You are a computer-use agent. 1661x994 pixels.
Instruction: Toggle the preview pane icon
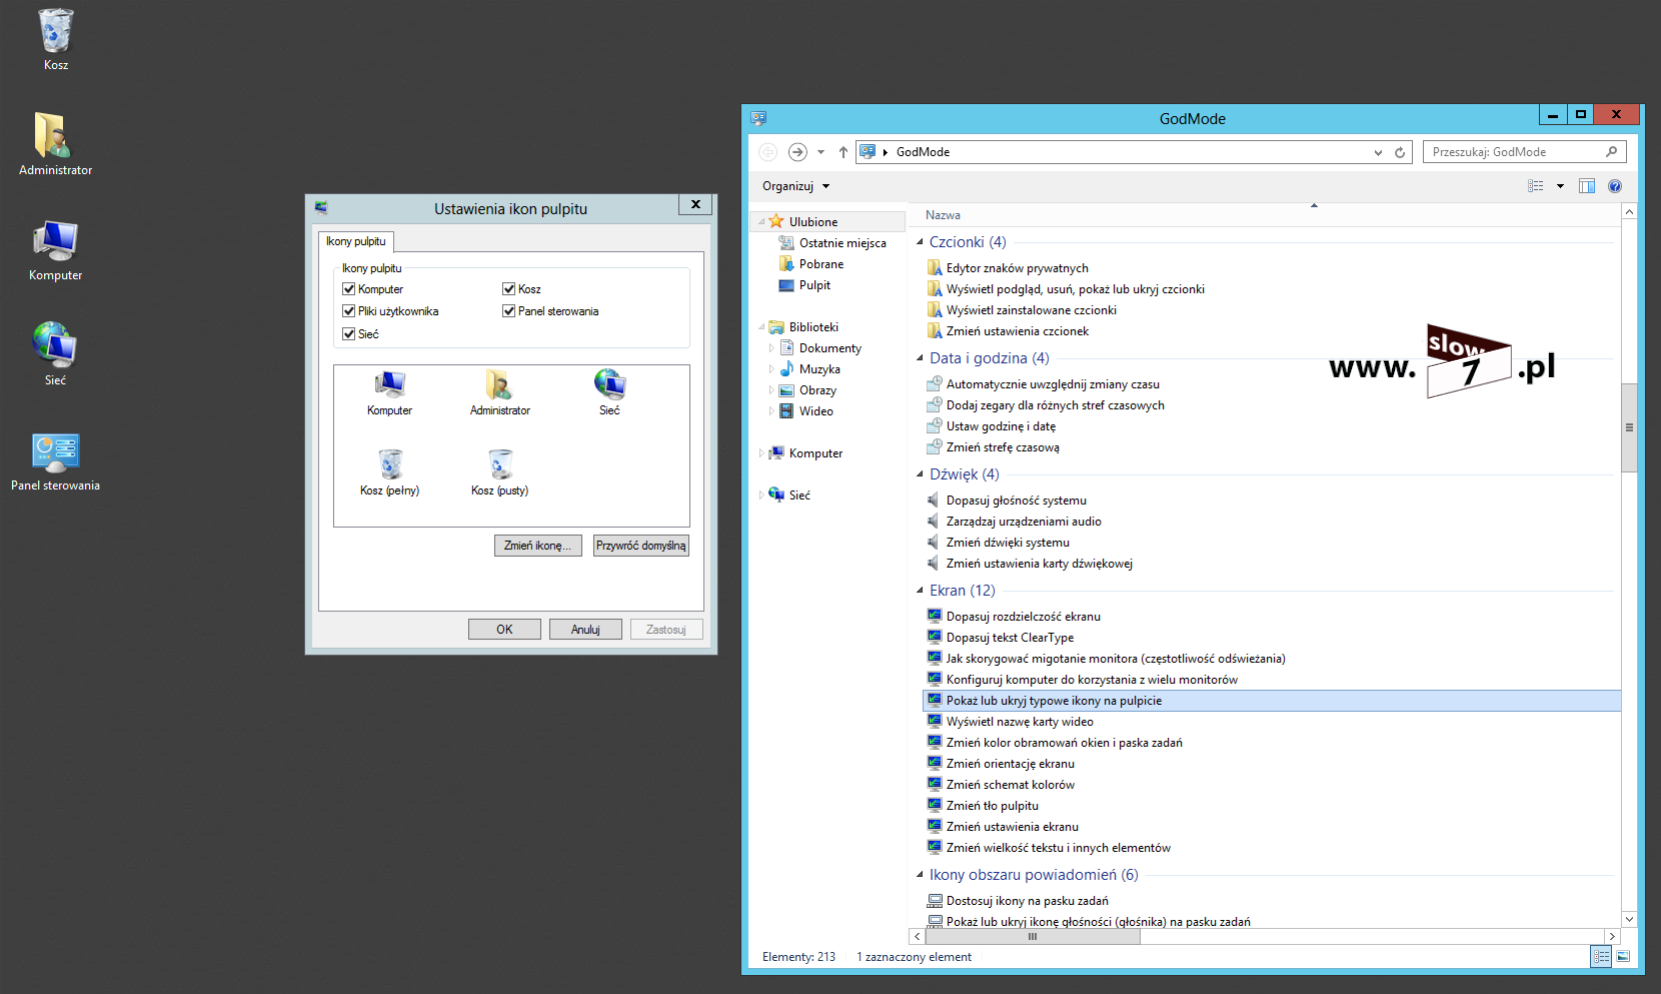click(x=1586, y=186)
